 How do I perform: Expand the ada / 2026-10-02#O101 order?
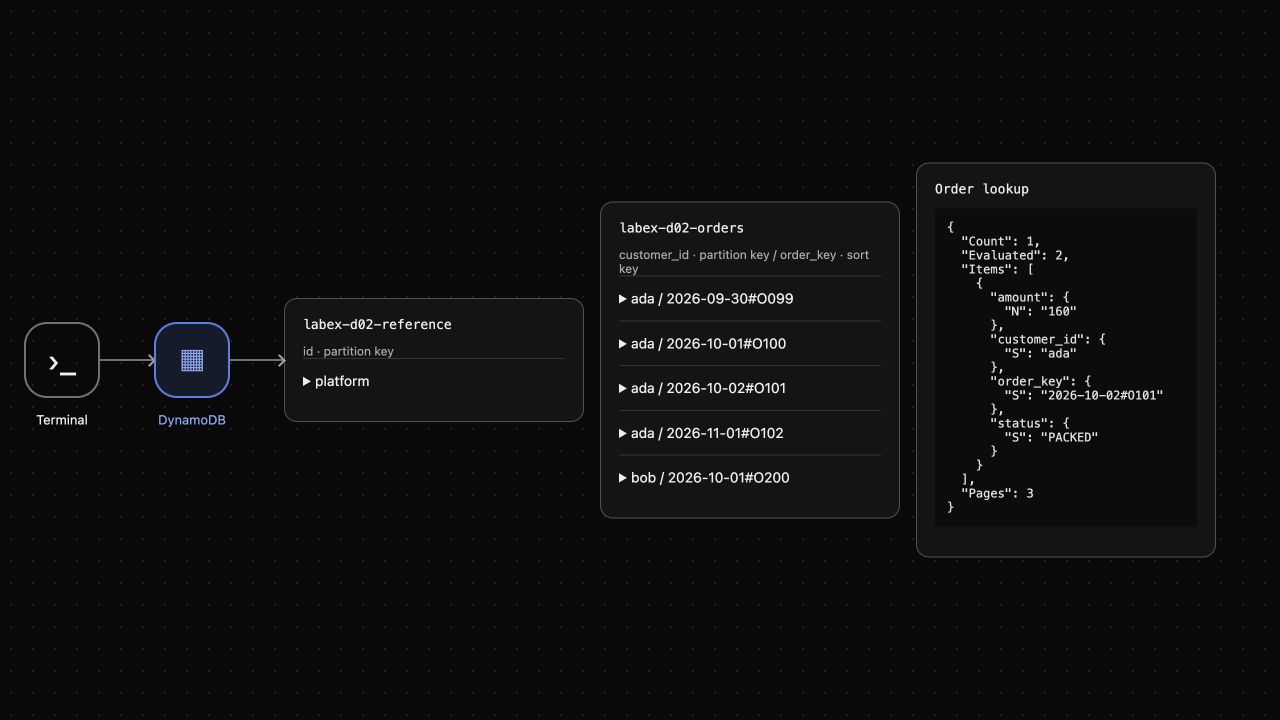(750, 388)
